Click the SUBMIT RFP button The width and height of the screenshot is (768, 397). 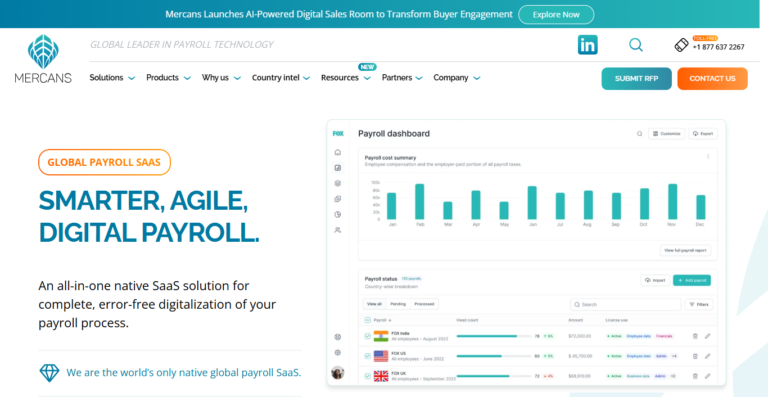coord(636,78)
